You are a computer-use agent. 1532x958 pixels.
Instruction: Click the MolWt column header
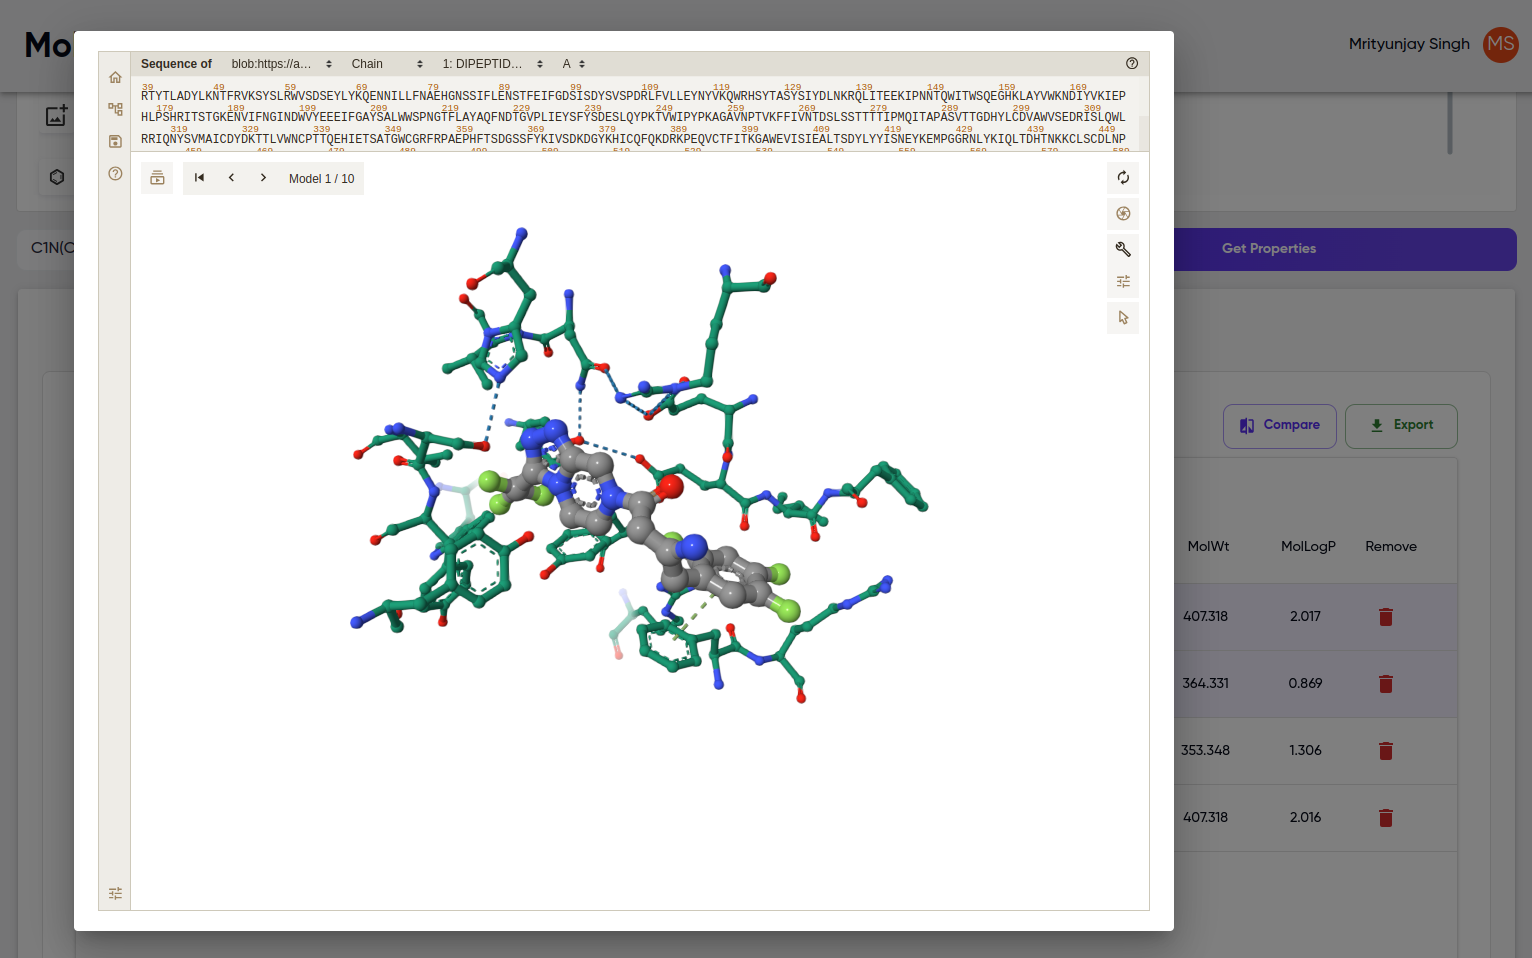click(x=1208, y=546)
